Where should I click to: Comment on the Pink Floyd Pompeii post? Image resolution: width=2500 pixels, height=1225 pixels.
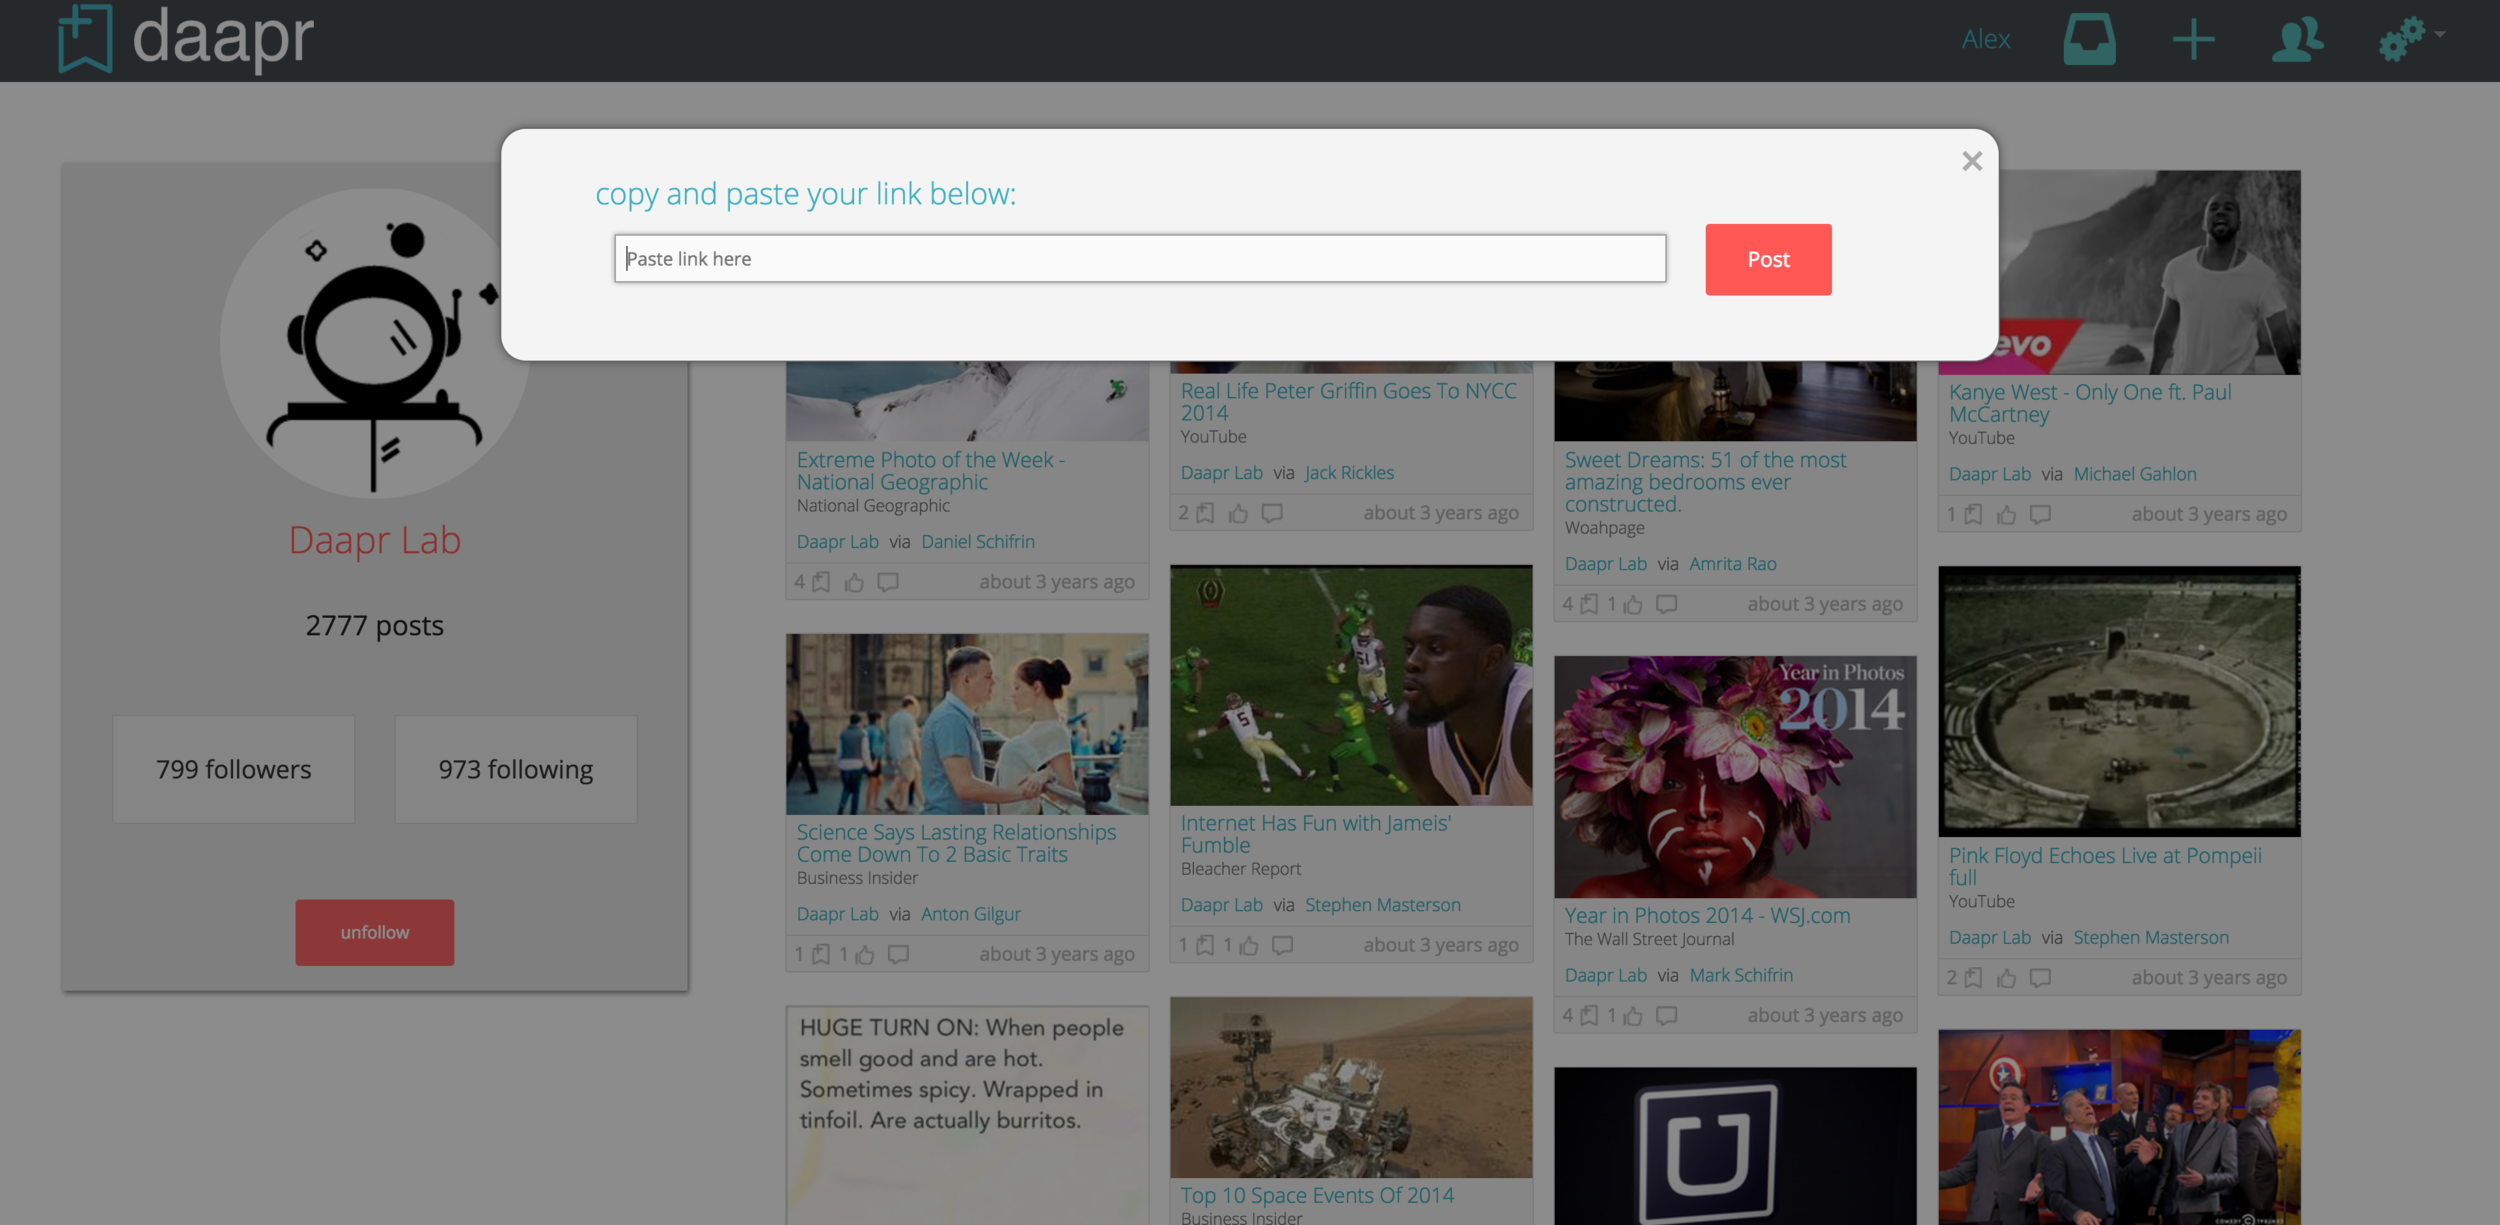pos(2040,978)
